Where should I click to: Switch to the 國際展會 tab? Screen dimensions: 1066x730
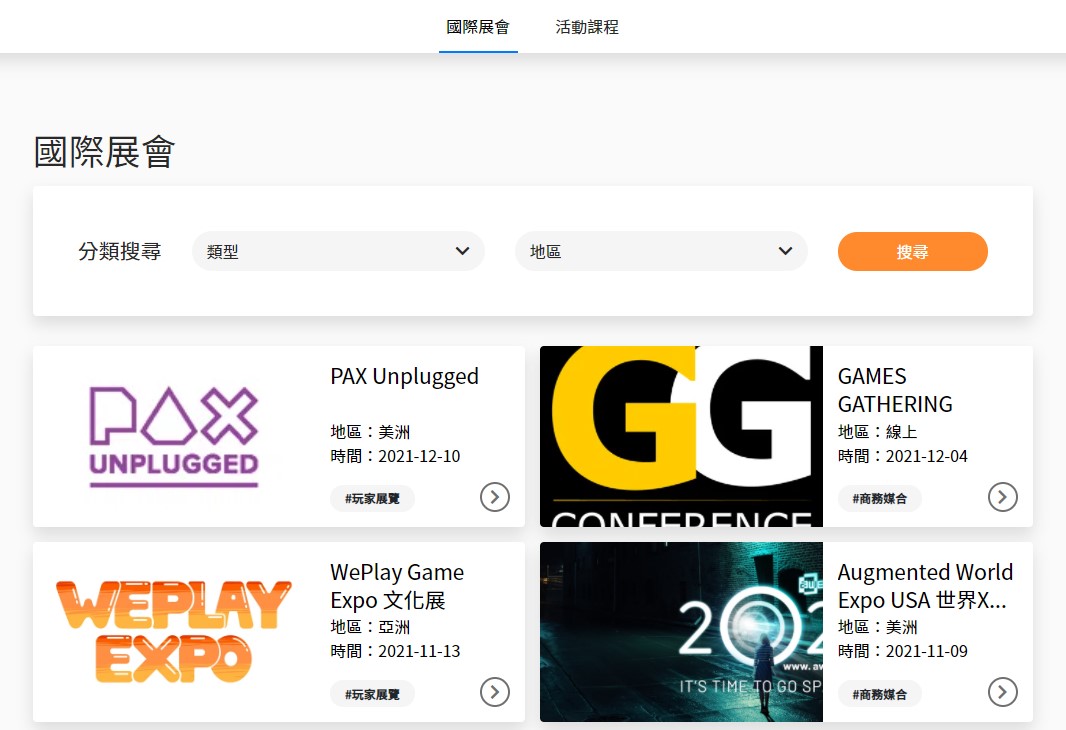pyautogui.click(x=478, y=27)
